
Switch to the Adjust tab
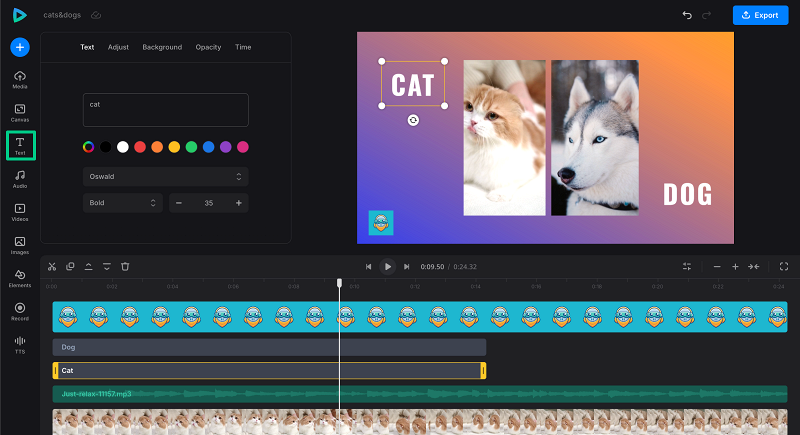click(x=118, y=47)
